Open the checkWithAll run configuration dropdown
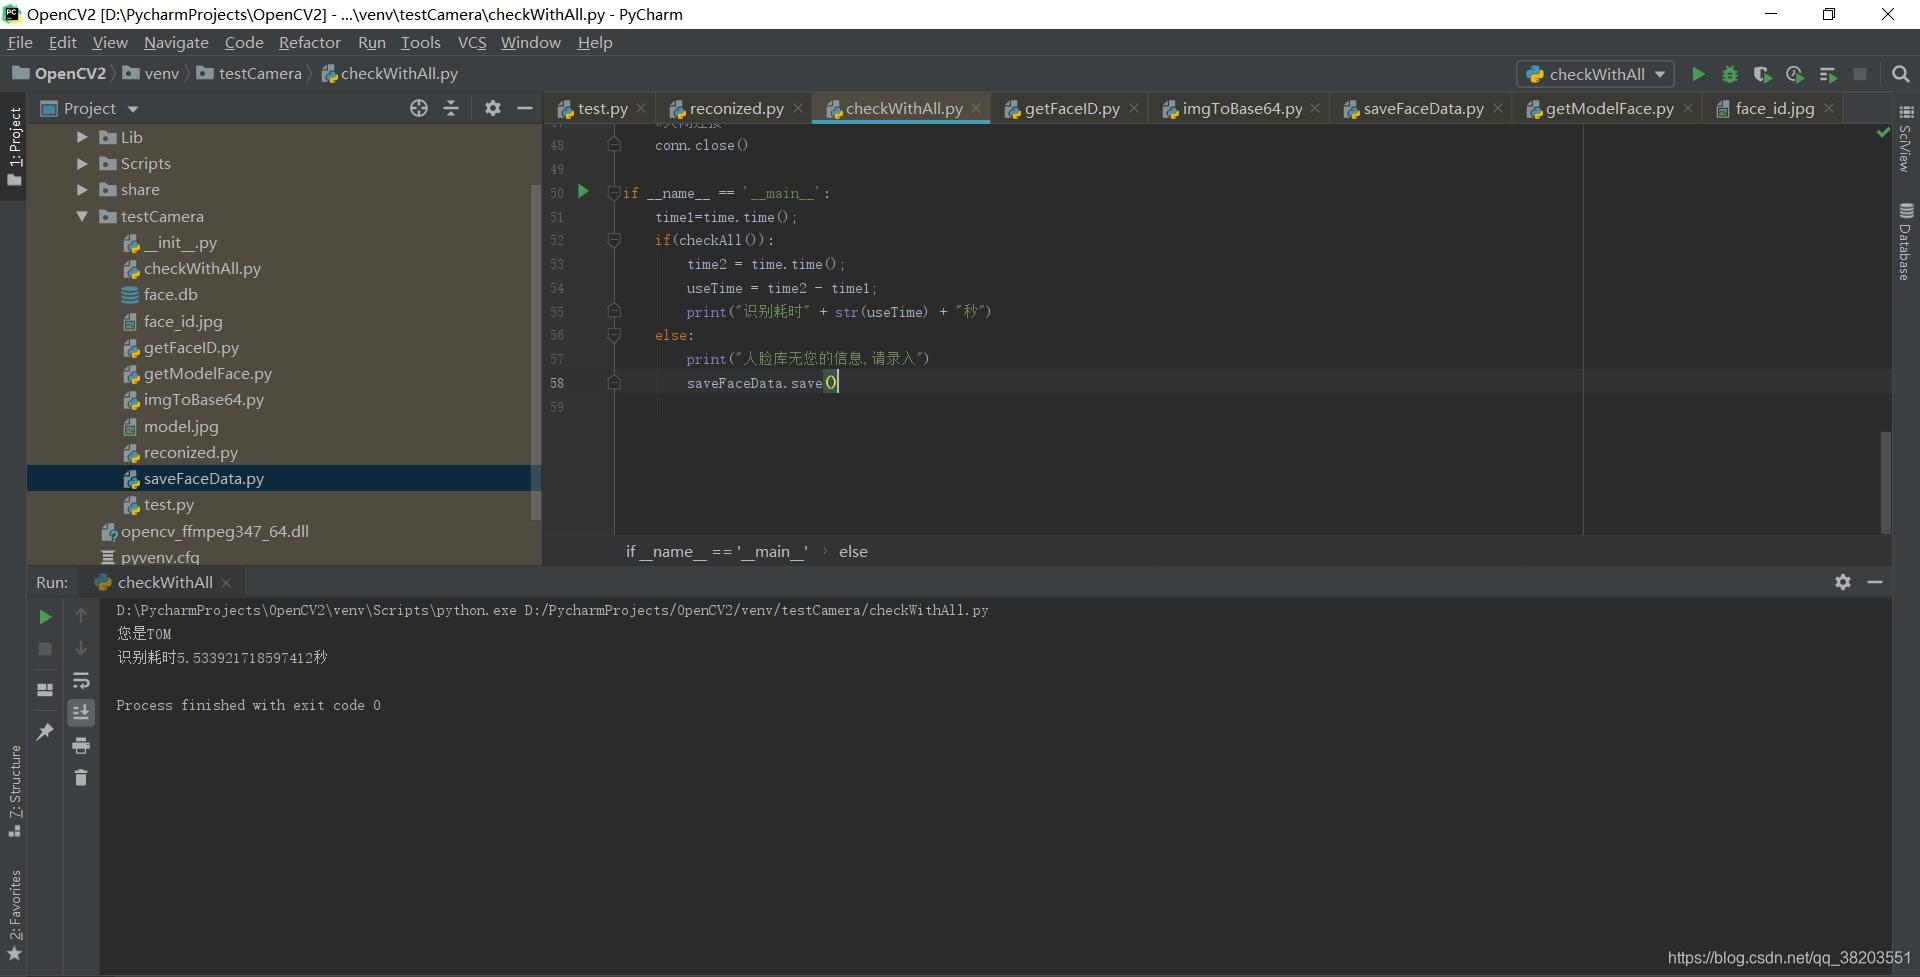Image resolution: width=1920 pixels, height=977 pixels. click(x=1596, y=74)
